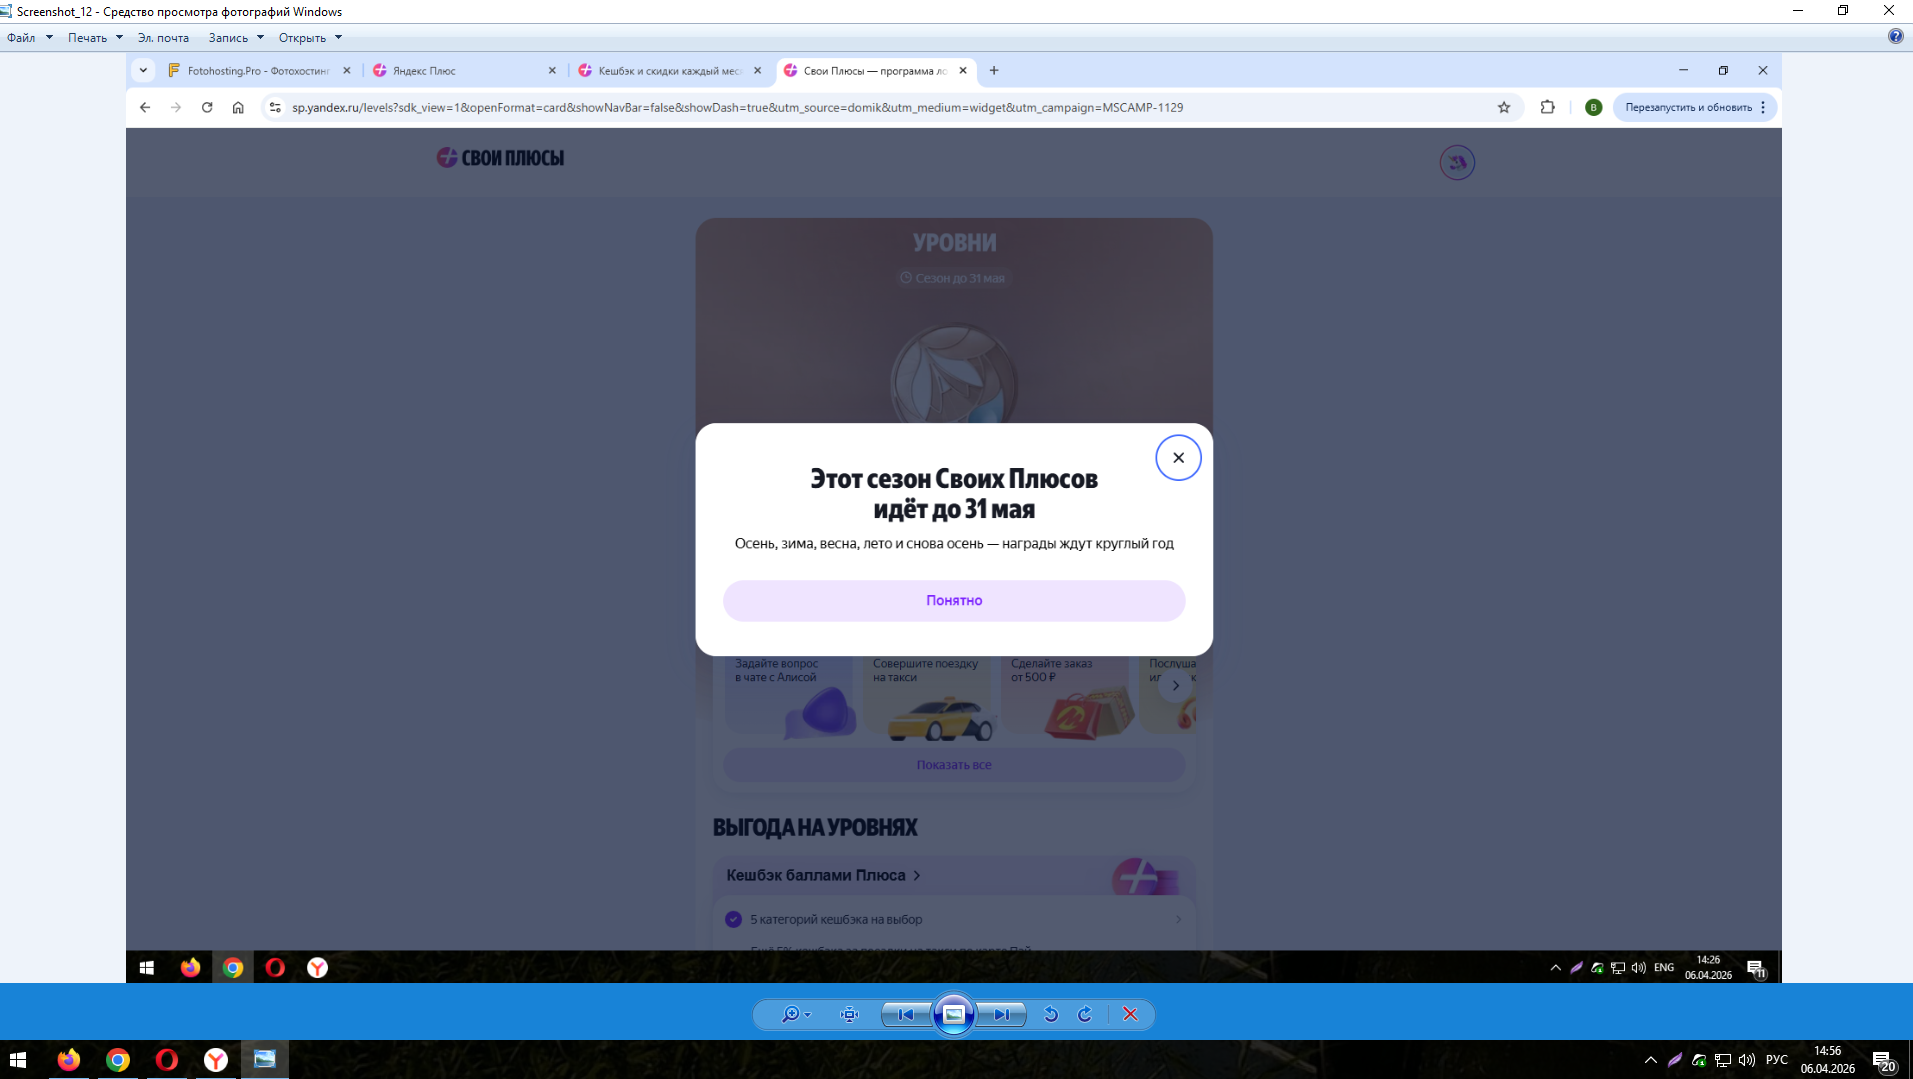Screen dimensions: 1913x1079
Task: Open a new browser tab with the plus
Action: click(x=994, y=71)
